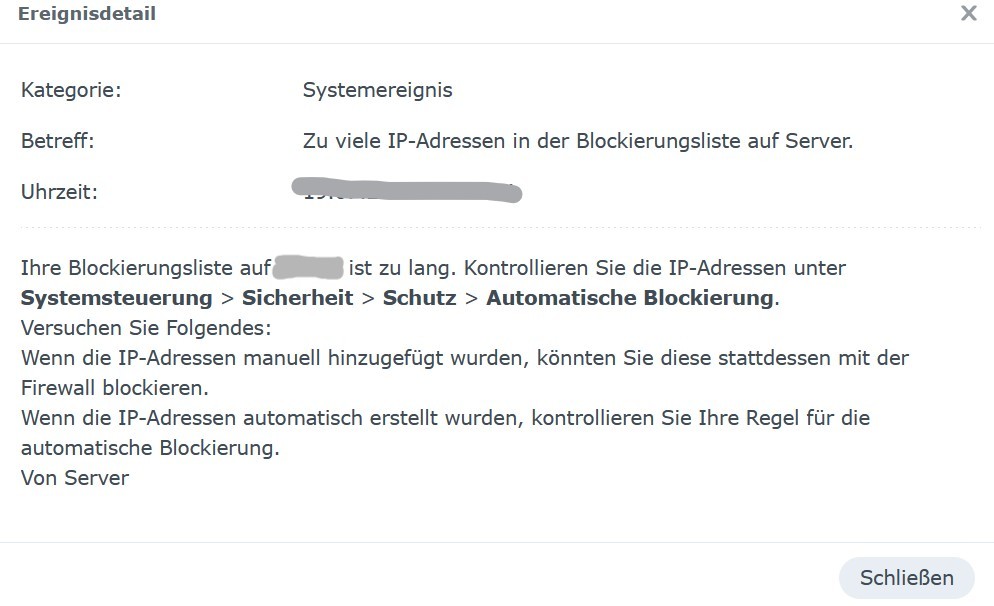
Task: Click the bold Systemsteuerung path entry
Action: pyautogui.click(x=117, y=298)
